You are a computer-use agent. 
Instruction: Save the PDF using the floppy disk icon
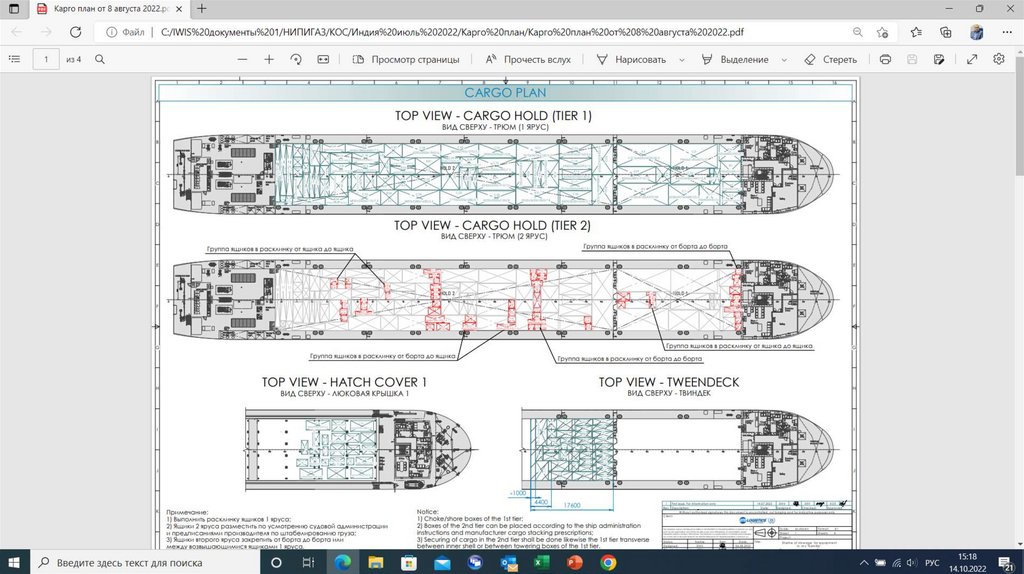912,59
